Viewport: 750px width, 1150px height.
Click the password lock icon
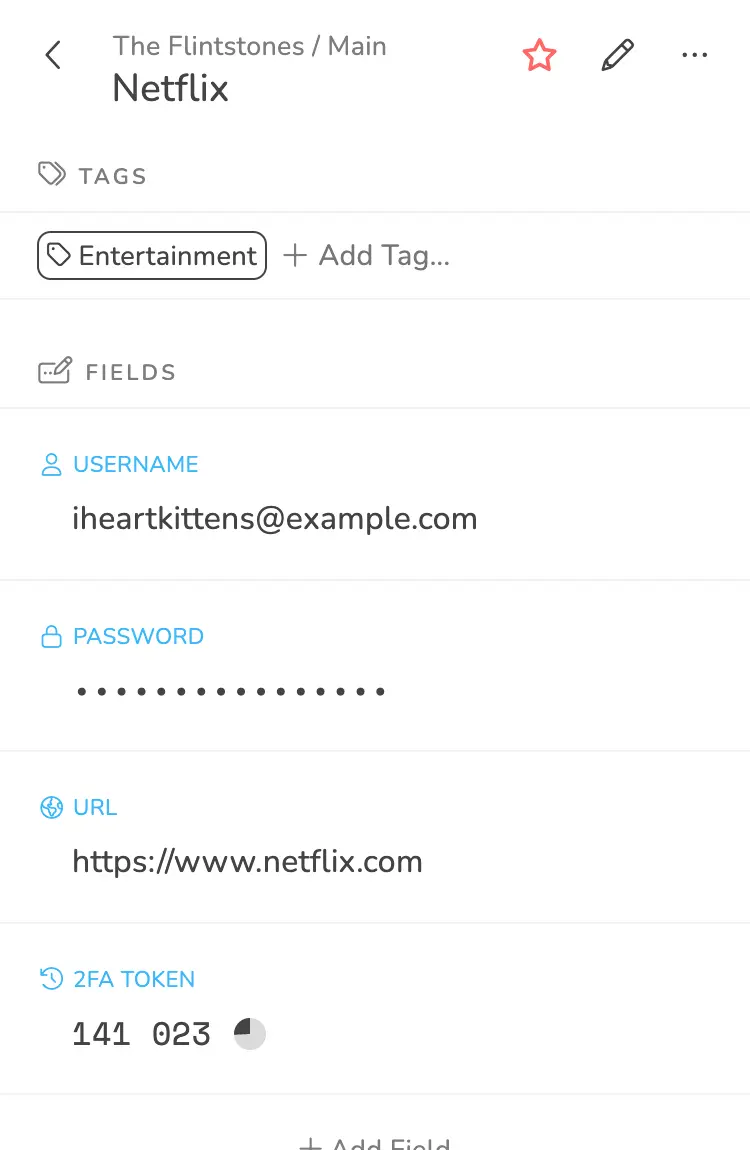point(51,637)
